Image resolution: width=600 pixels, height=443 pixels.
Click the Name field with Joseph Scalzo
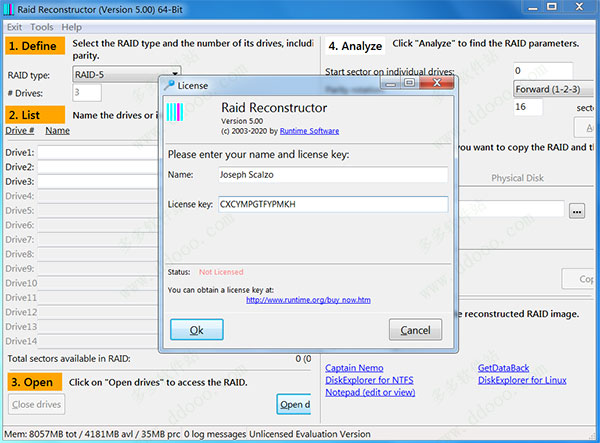(333, 174)
